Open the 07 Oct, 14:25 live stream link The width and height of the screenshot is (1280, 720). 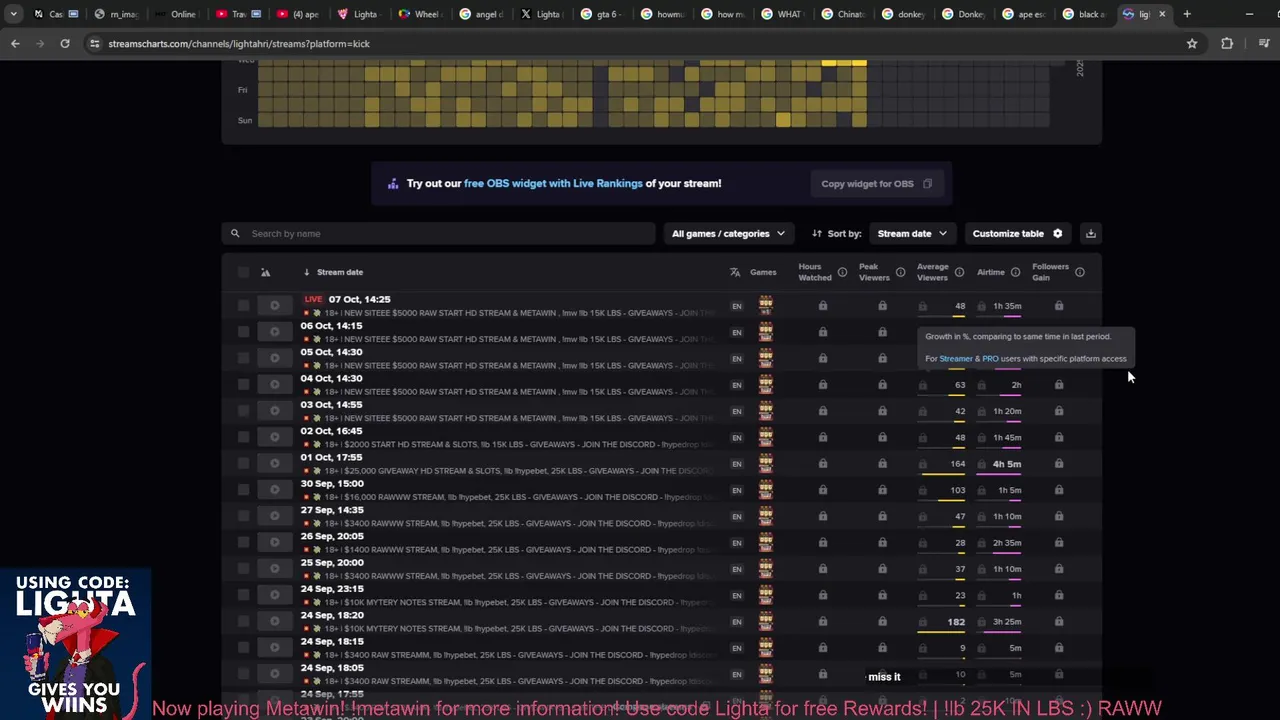[x=359, y=299]
